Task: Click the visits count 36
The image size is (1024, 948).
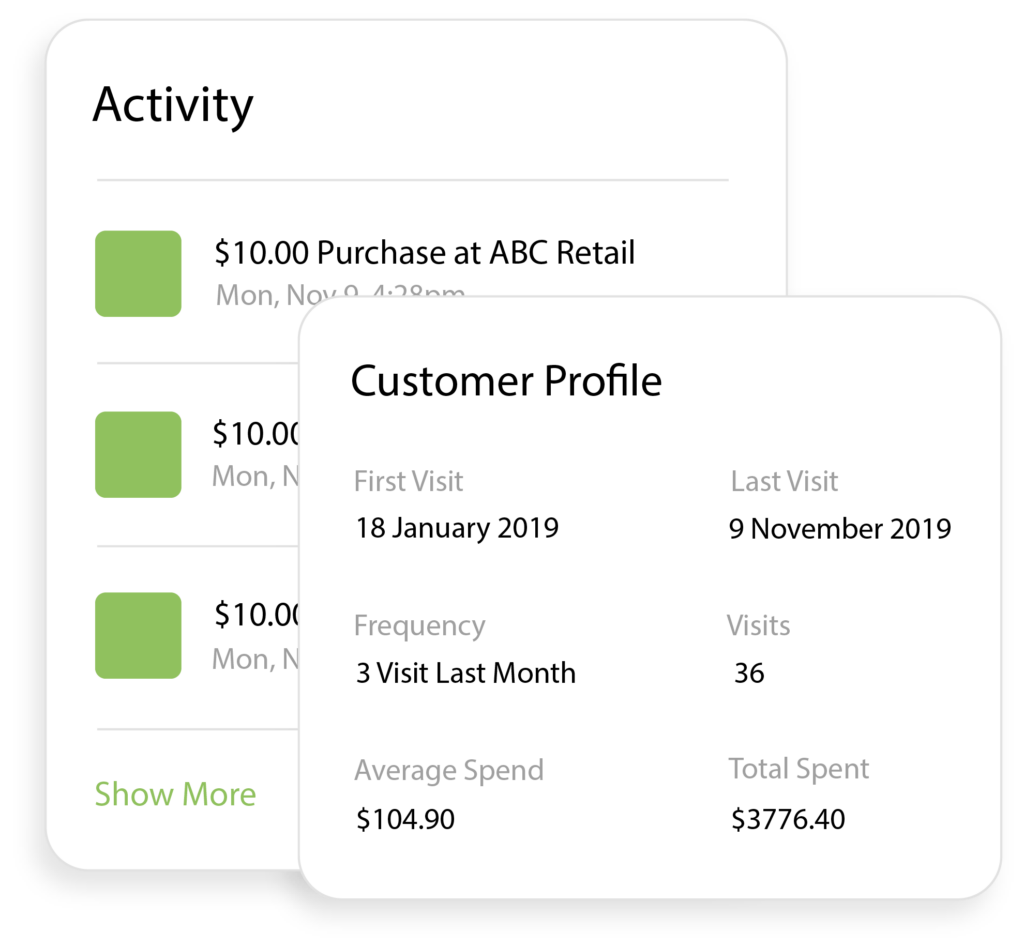Action: 749,673
